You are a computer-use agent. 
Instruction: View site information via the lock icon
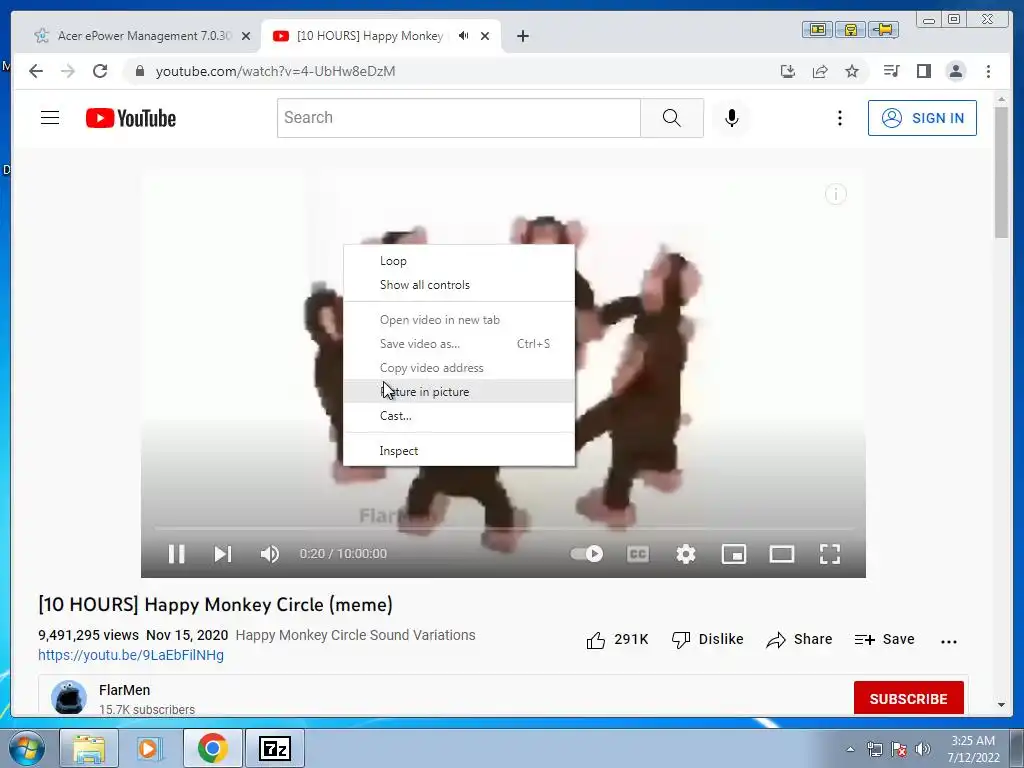pos(139,71)
